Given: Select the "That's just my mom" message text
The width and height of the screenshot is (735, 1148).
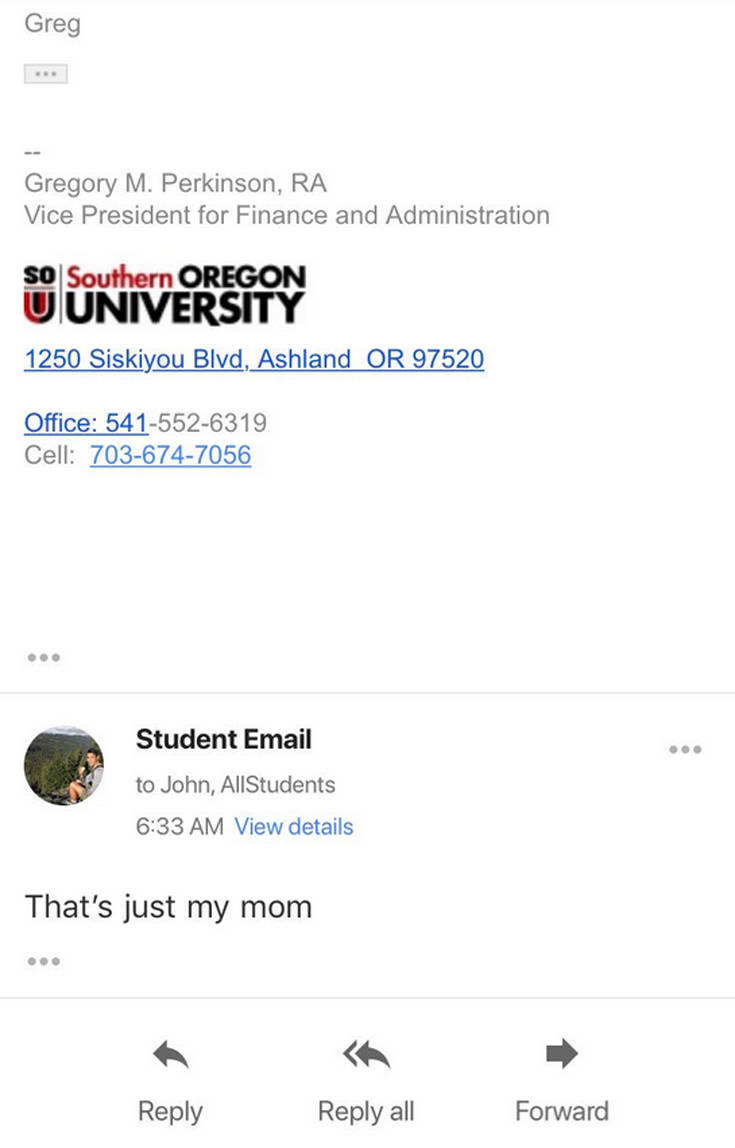Looking at the screenshot, I should [x=168, y=907].
